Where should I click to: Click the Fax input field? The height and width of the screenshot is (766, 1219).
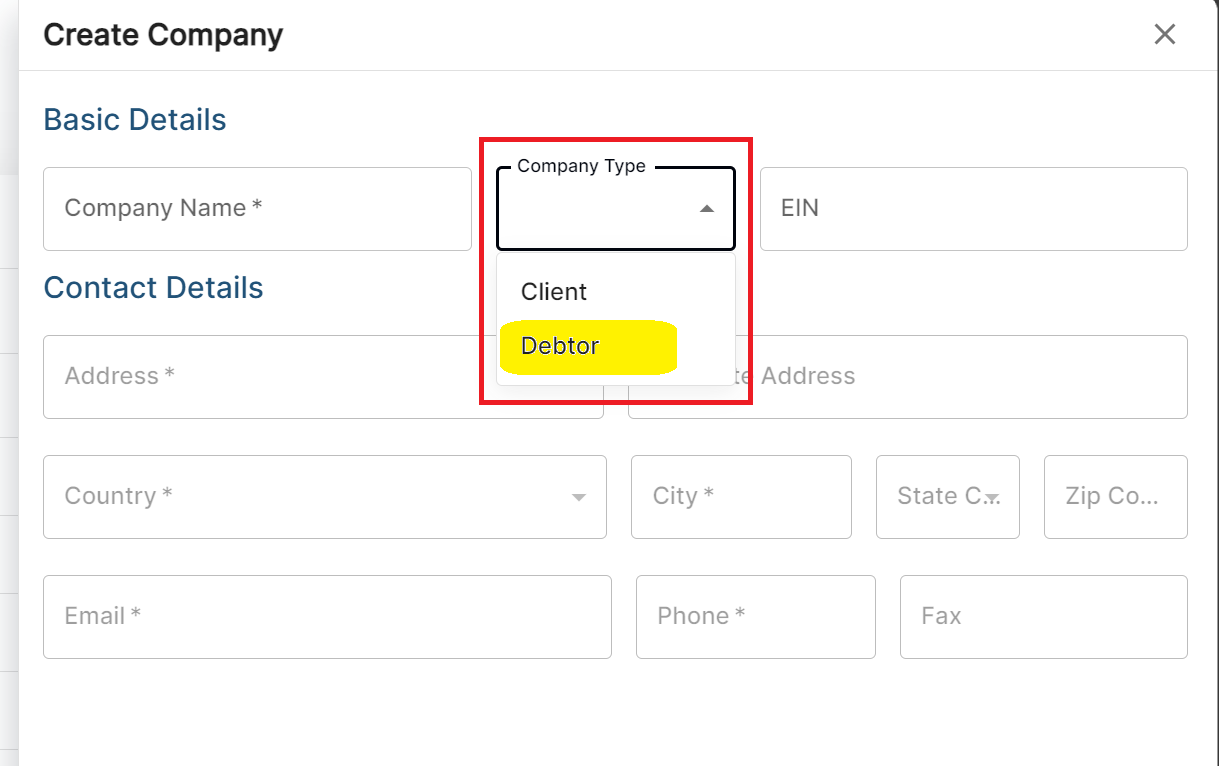pos(1043,617)
